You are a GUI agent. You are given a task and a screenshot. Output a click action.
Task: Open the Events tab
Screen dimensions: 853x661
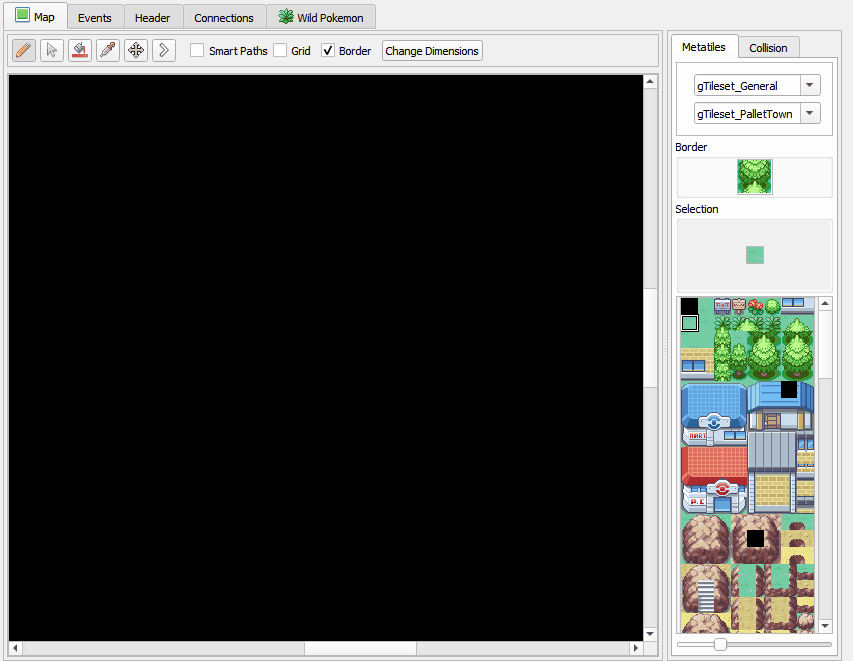click(95, 17)
